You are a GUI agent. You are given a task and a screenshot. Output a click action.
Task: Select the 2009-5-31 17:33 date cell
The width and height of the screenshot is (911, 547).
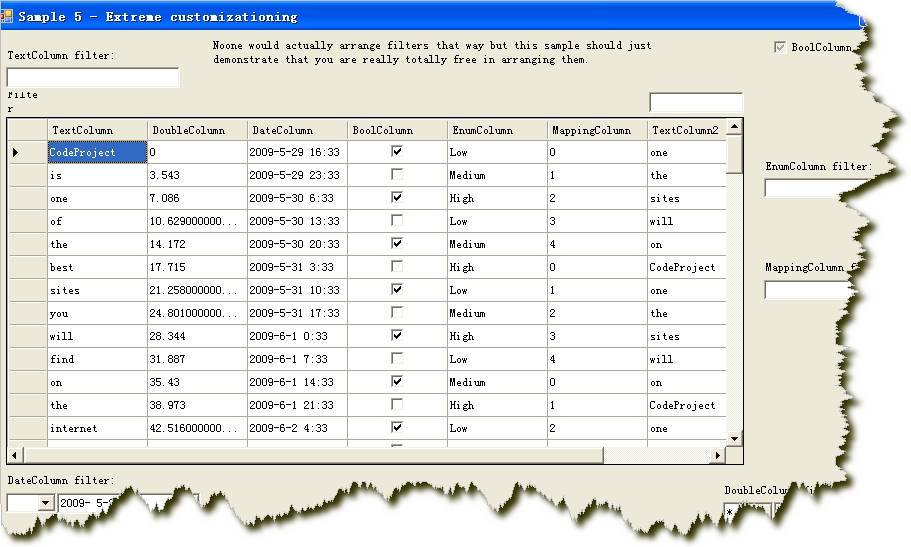(x=297, y=313)
